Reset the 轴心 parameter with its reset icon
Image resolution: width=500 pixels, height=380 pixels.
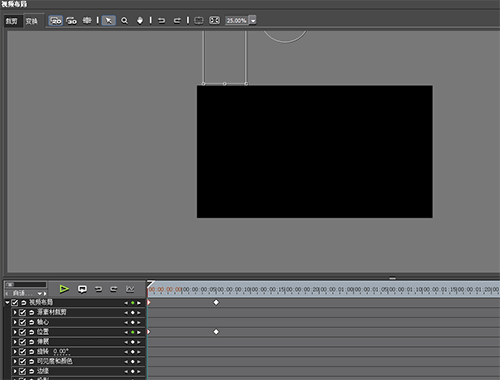(x=31, y=322)
